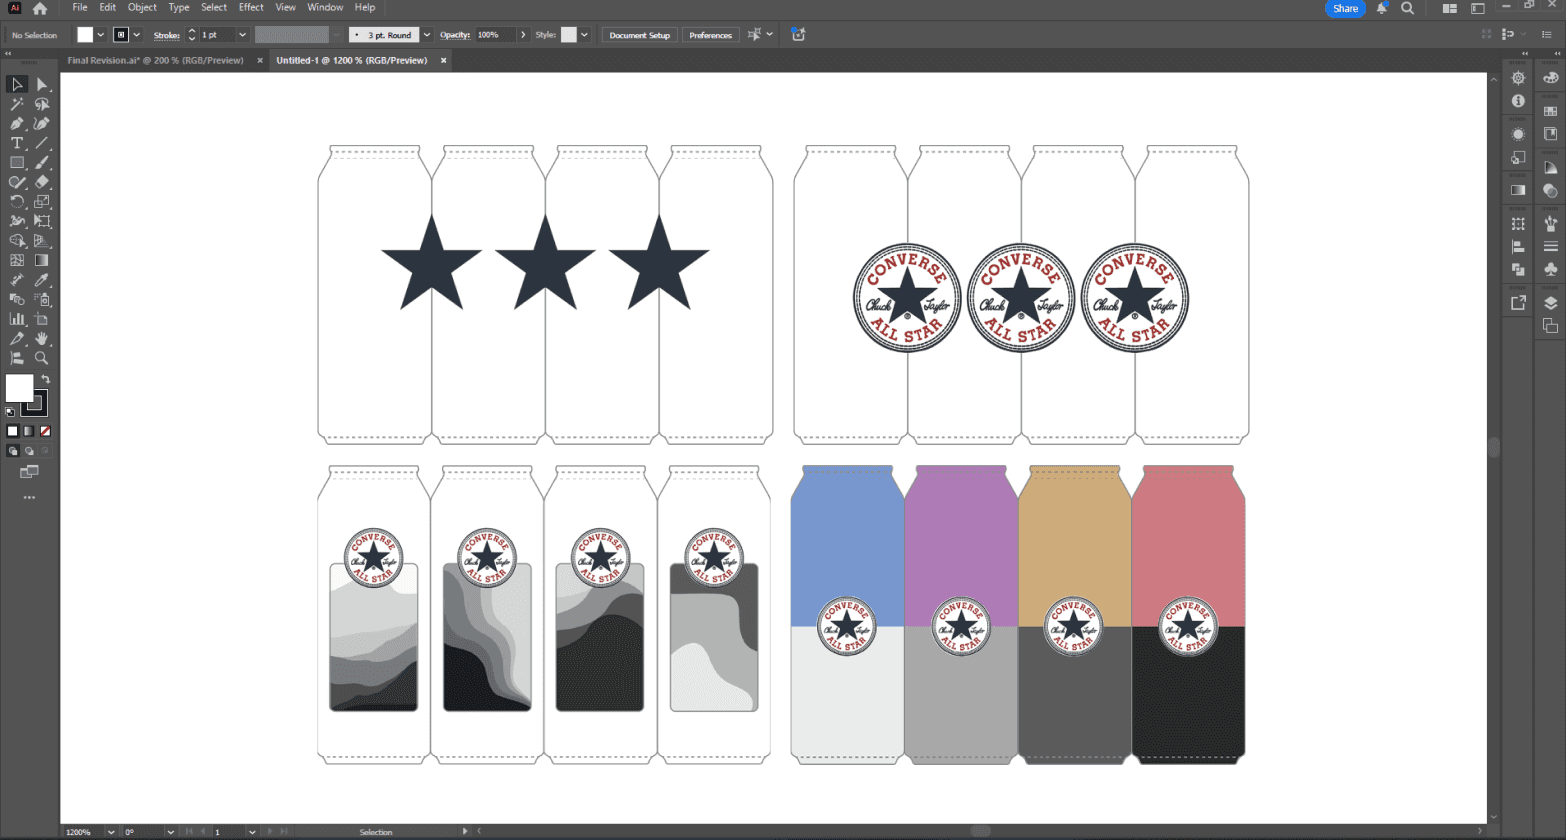Open the Layers panel icon
The image size is (1566, 840).
[1551, 303]
